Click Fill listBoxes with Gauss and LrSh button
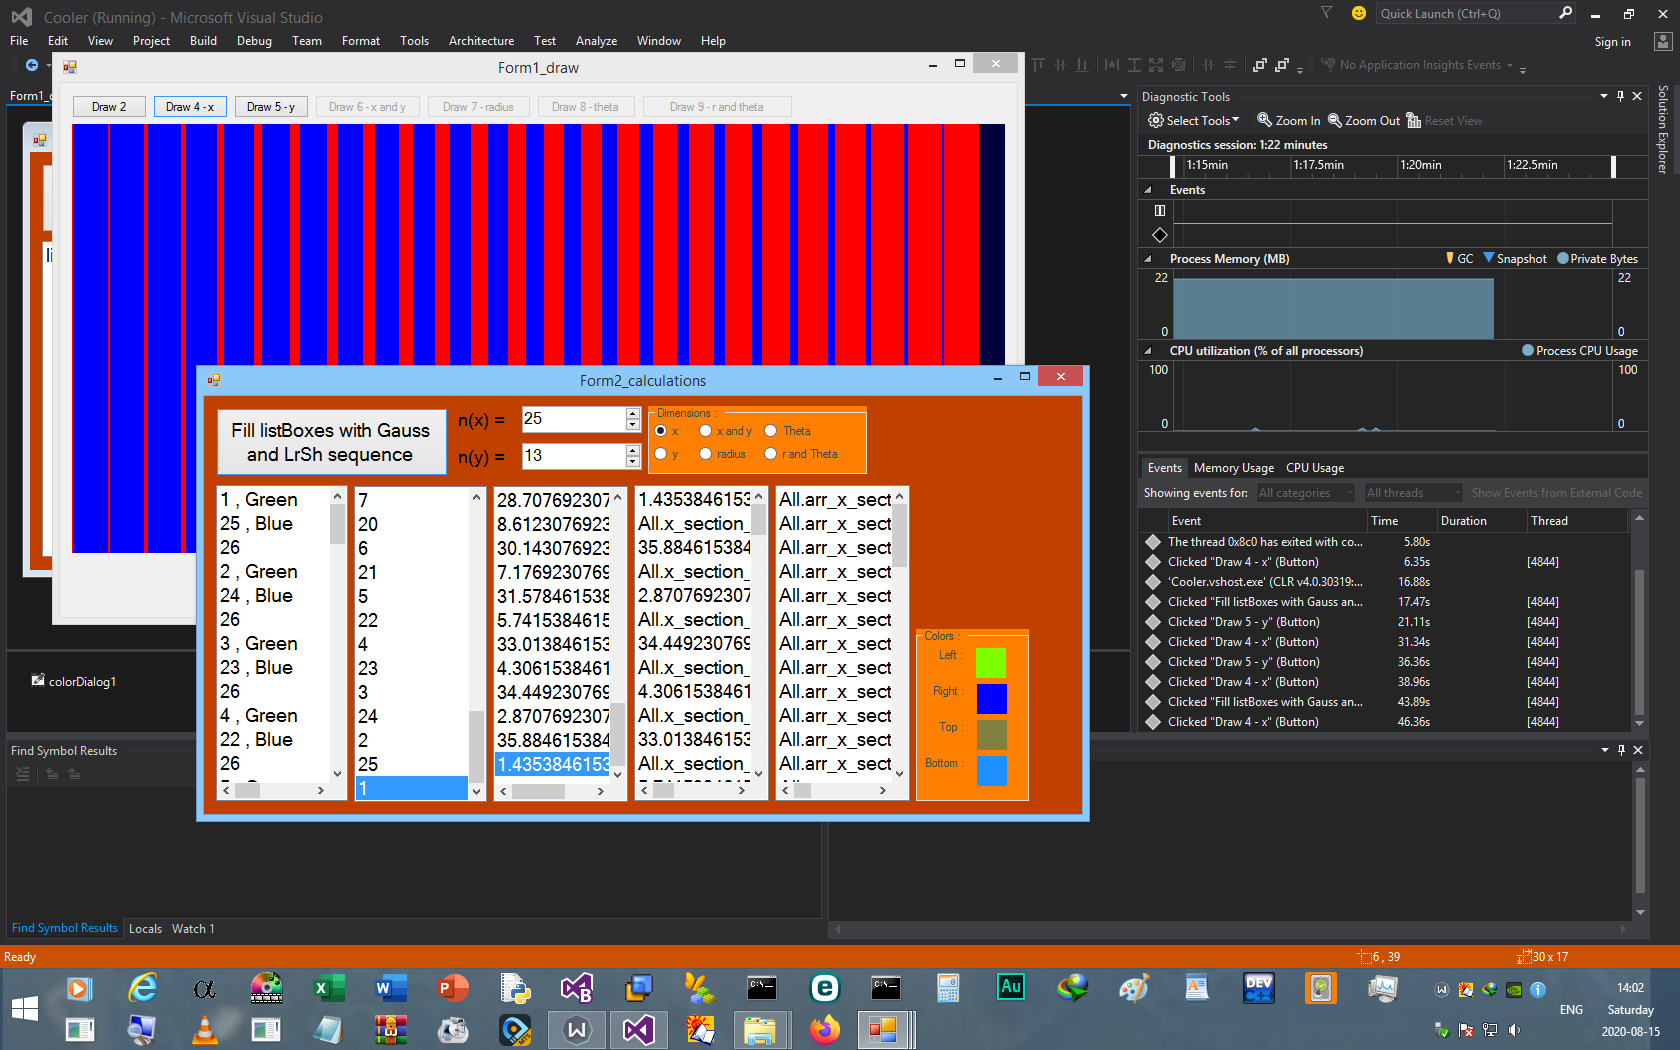The height and width of the screenshot is (1050, 1680). click(x=331, y=442)
